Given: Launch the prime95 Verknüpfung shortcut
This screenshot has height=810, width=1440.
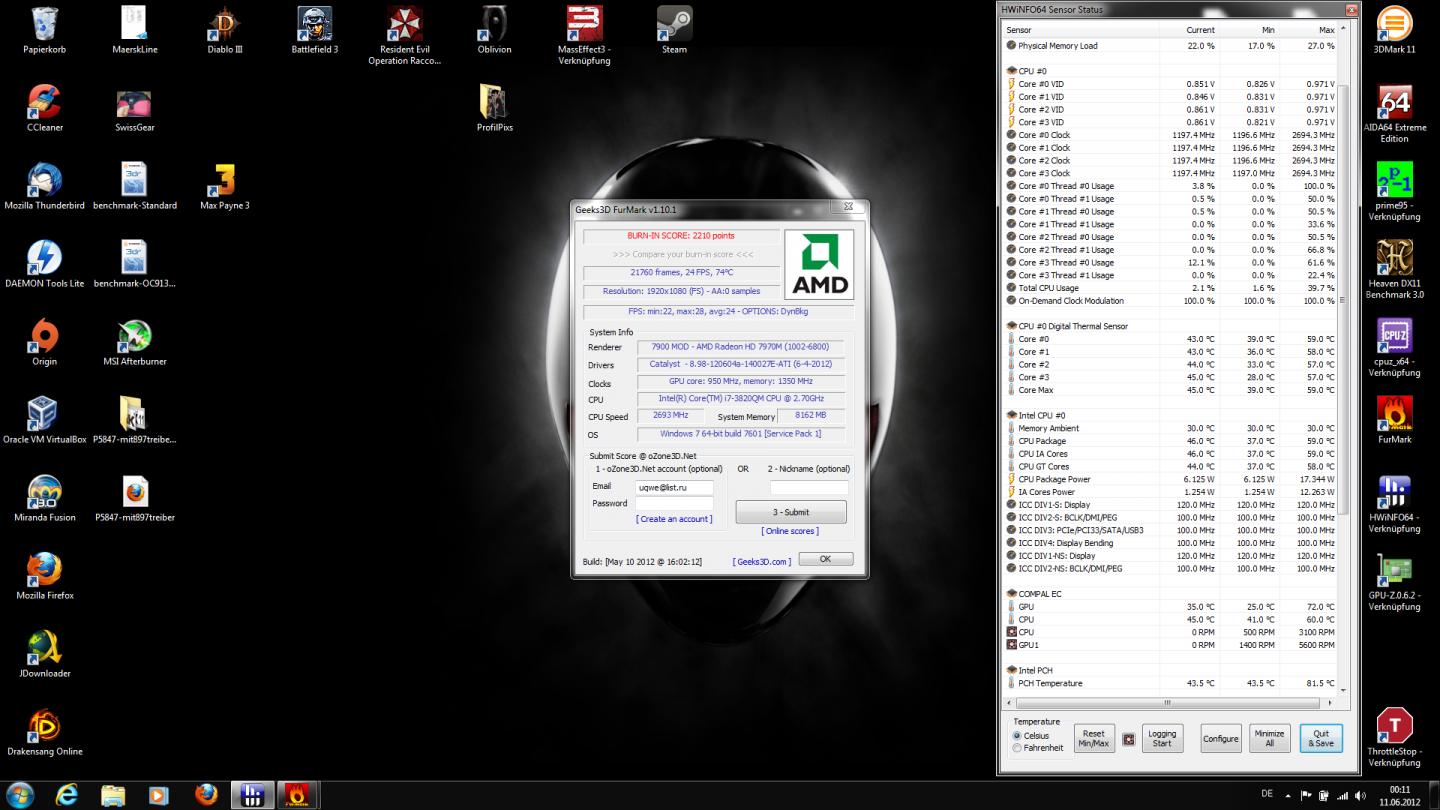Looking at the screenshot, I should tap(1394, 192).
